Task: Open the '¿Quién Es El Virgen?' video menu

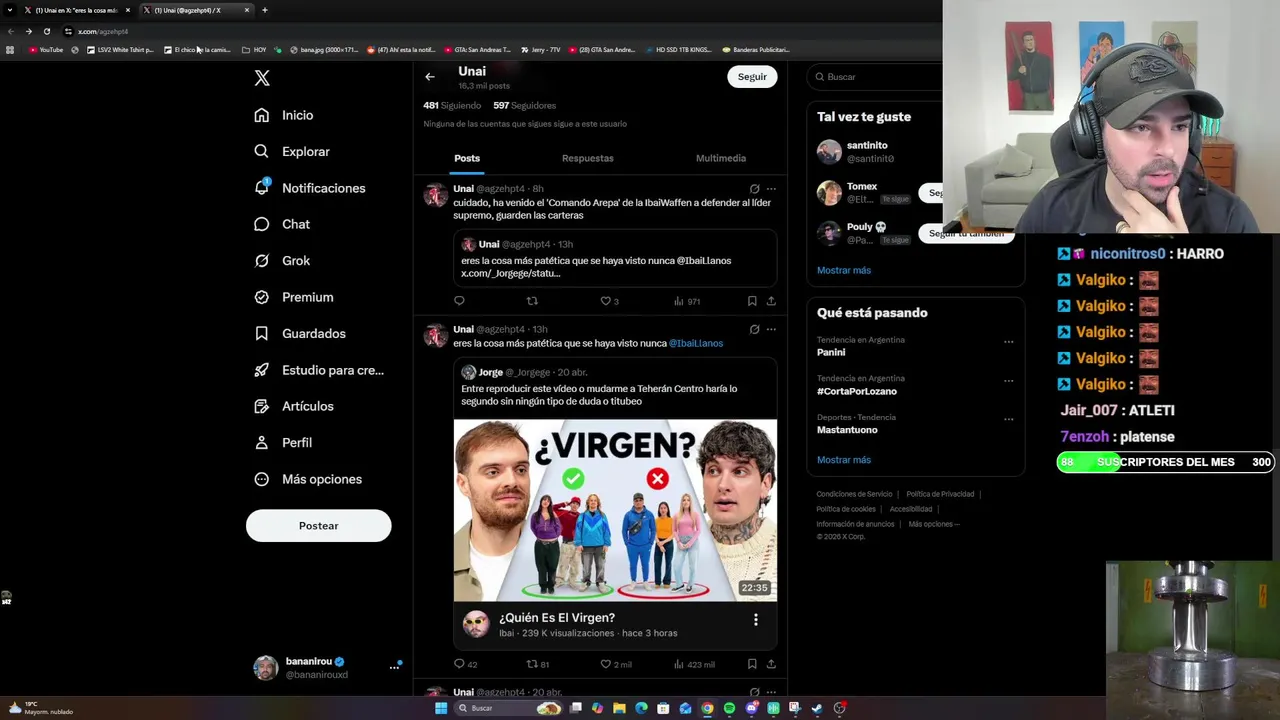Action: click(756, 620)
